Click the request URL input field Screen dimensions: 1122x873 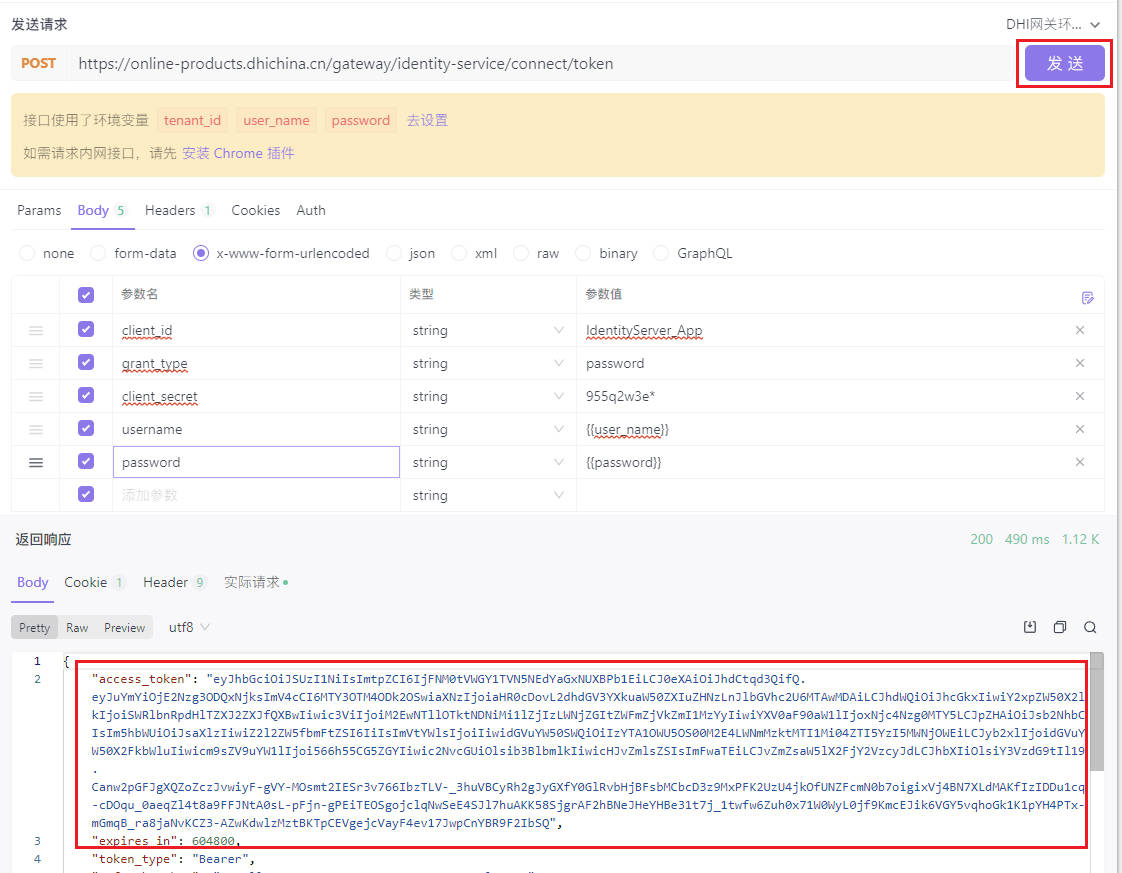point(540,64)
